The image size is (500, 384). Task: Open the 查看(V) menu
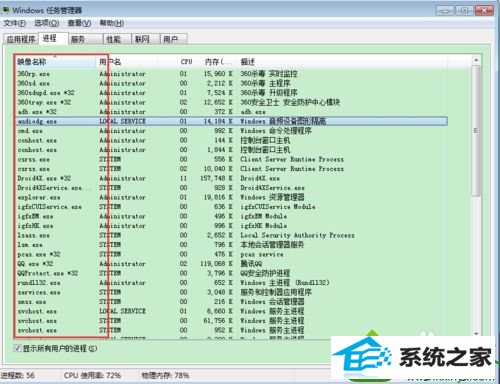tap(79, 23)
